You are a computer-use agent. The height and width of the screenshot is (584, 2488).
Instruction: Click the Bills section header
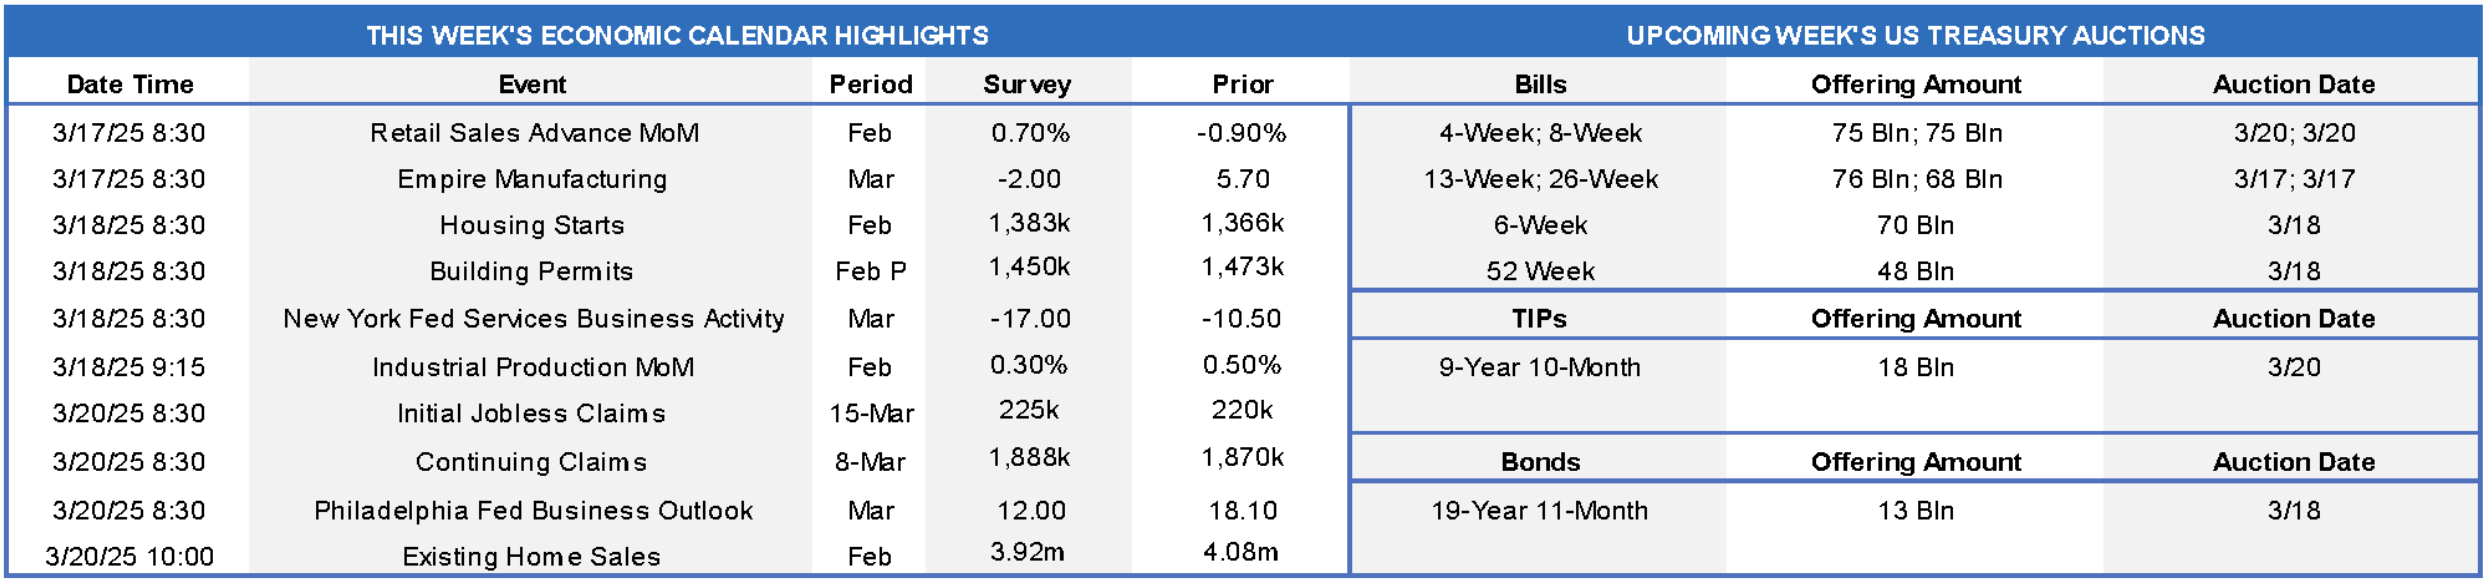point(1540,84)
